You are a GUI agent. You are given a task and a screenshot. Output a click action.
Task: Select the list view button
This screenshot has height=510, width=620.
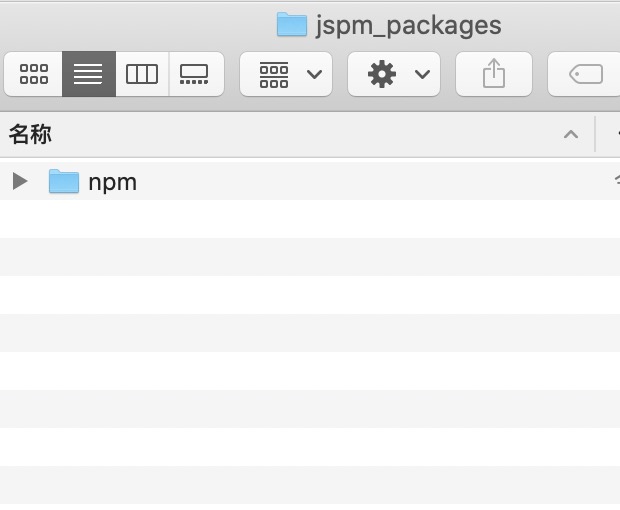point(88,74)
